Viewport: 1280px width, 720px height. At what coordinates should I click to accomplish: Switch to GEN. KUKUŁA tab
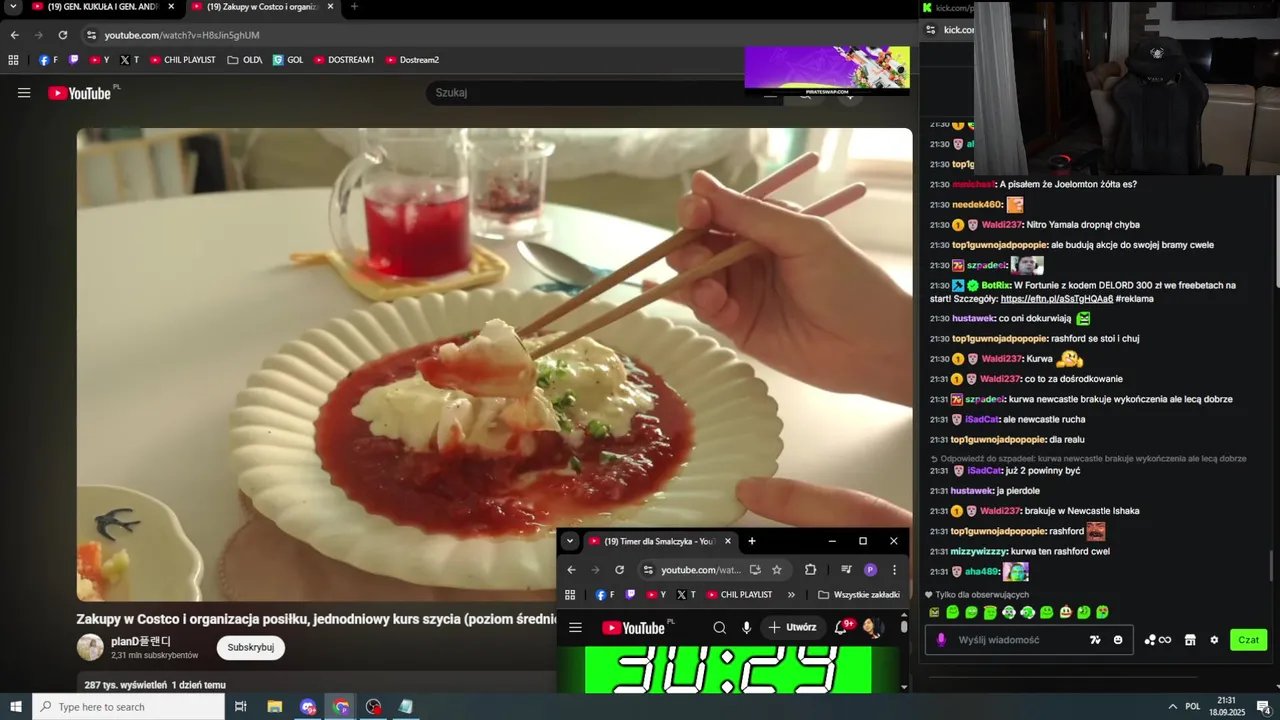click(x=103, y=6)
